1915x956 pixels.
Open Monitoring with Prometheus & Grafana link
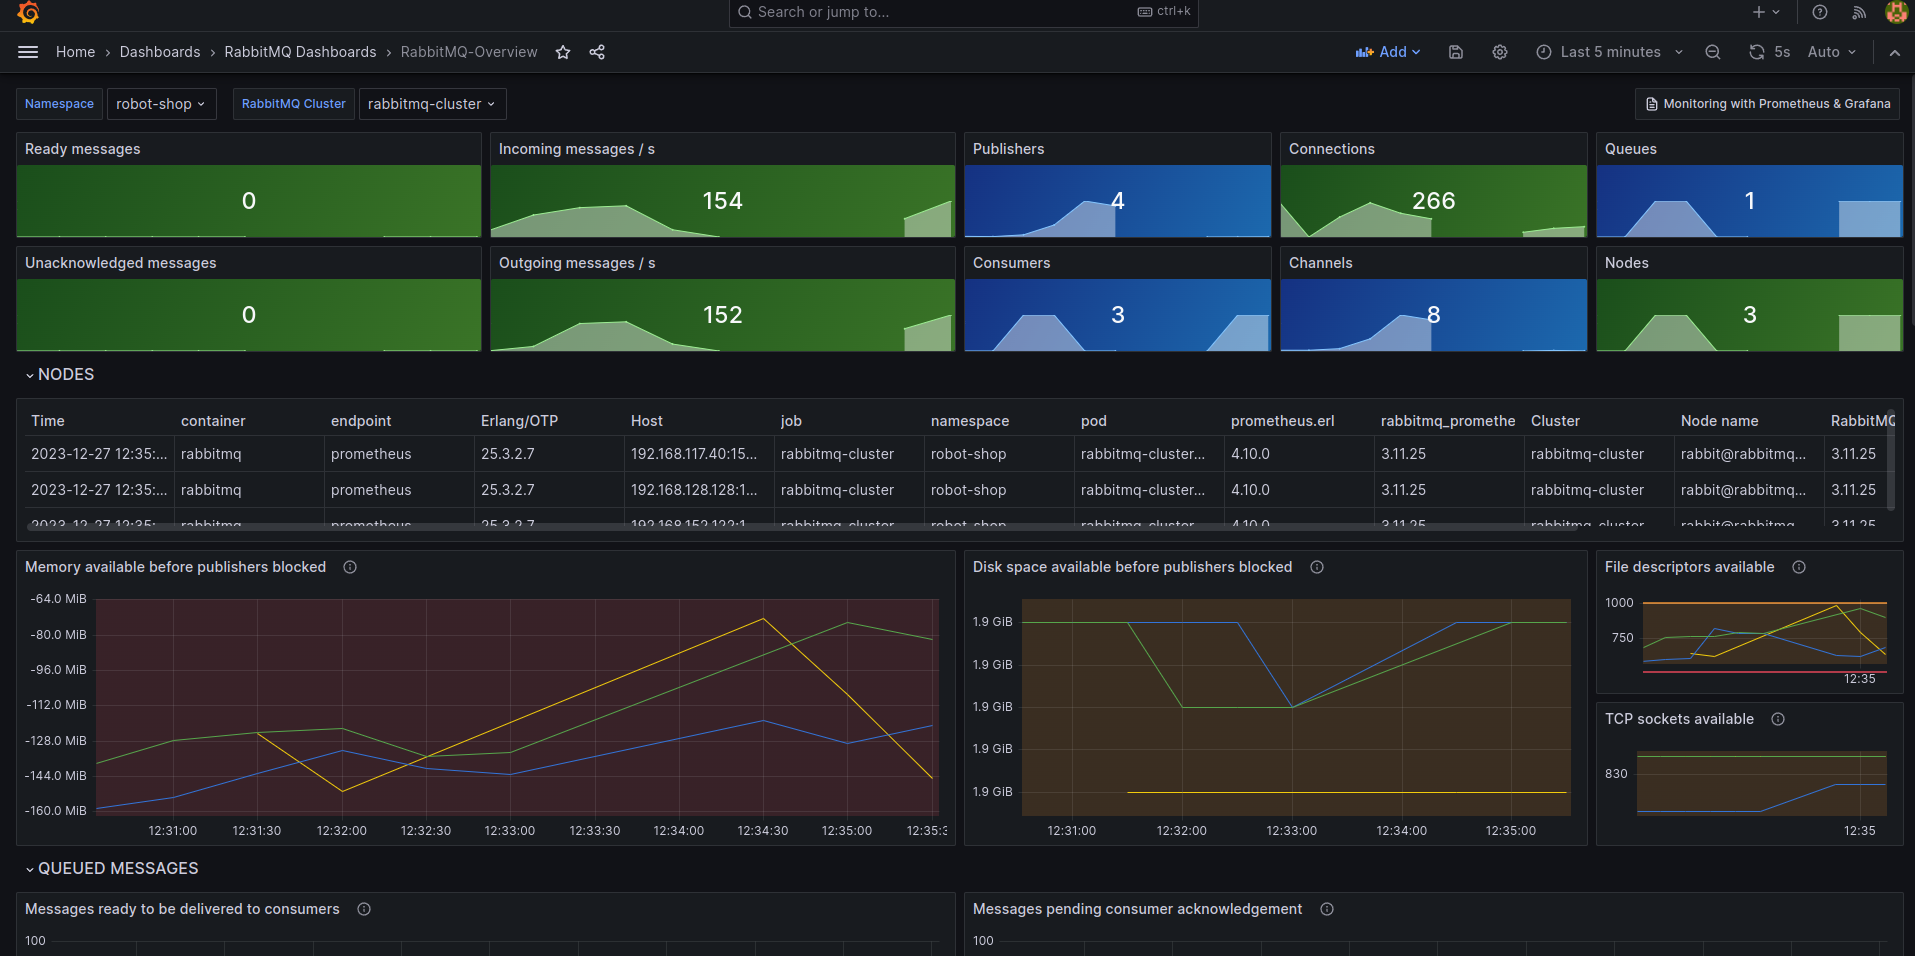pos(1767,104)
